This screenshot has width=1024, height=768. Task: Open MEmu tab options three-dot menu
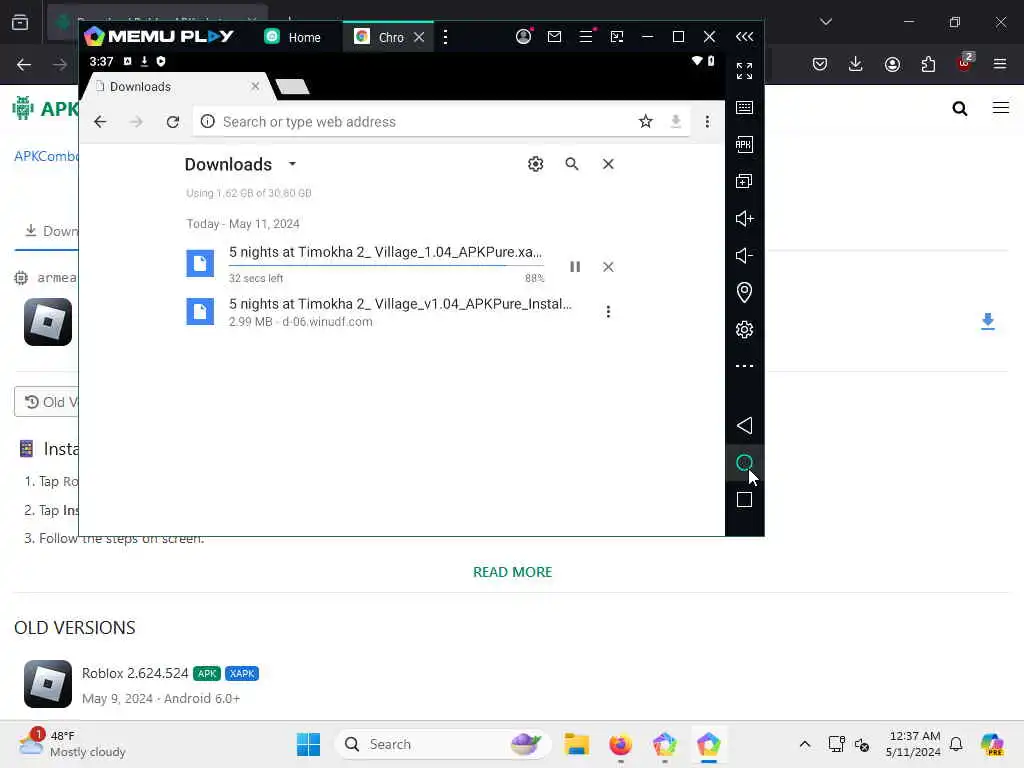445,37
